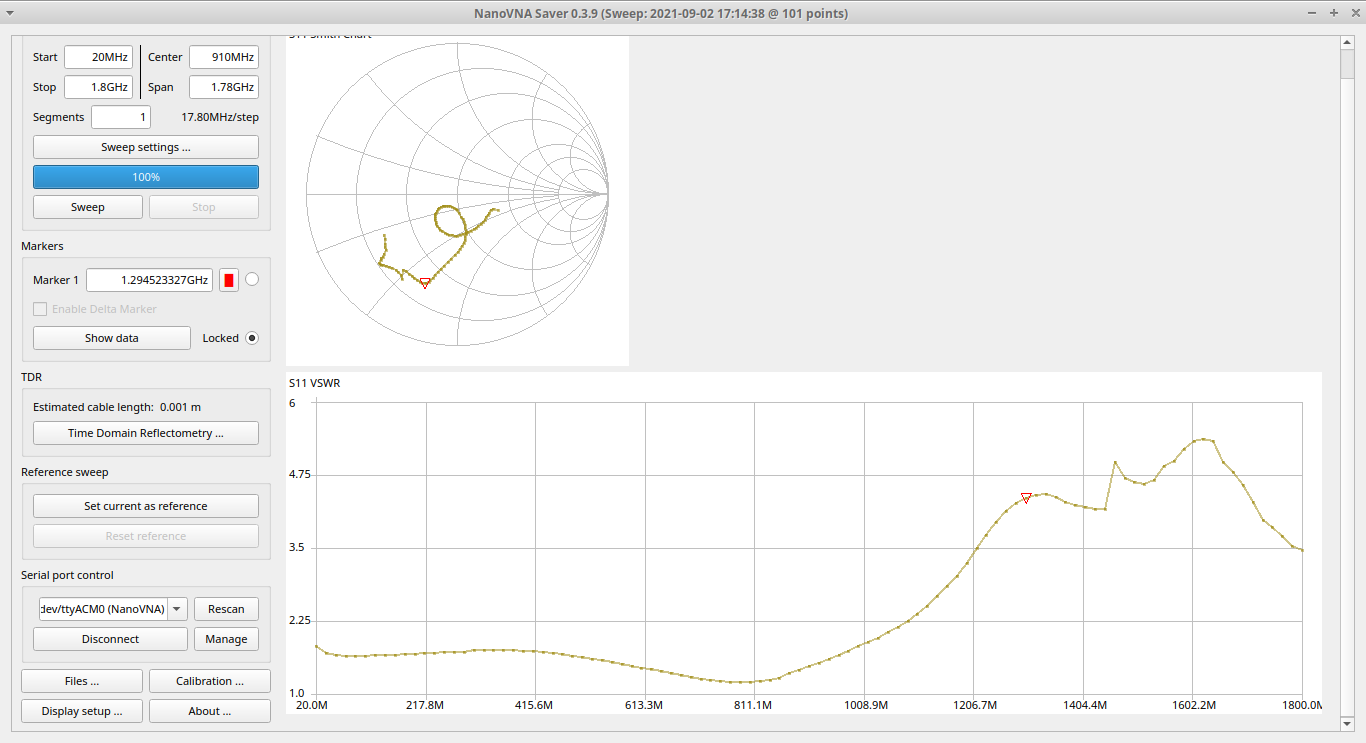Start a sweep with Sweep button

88,207
